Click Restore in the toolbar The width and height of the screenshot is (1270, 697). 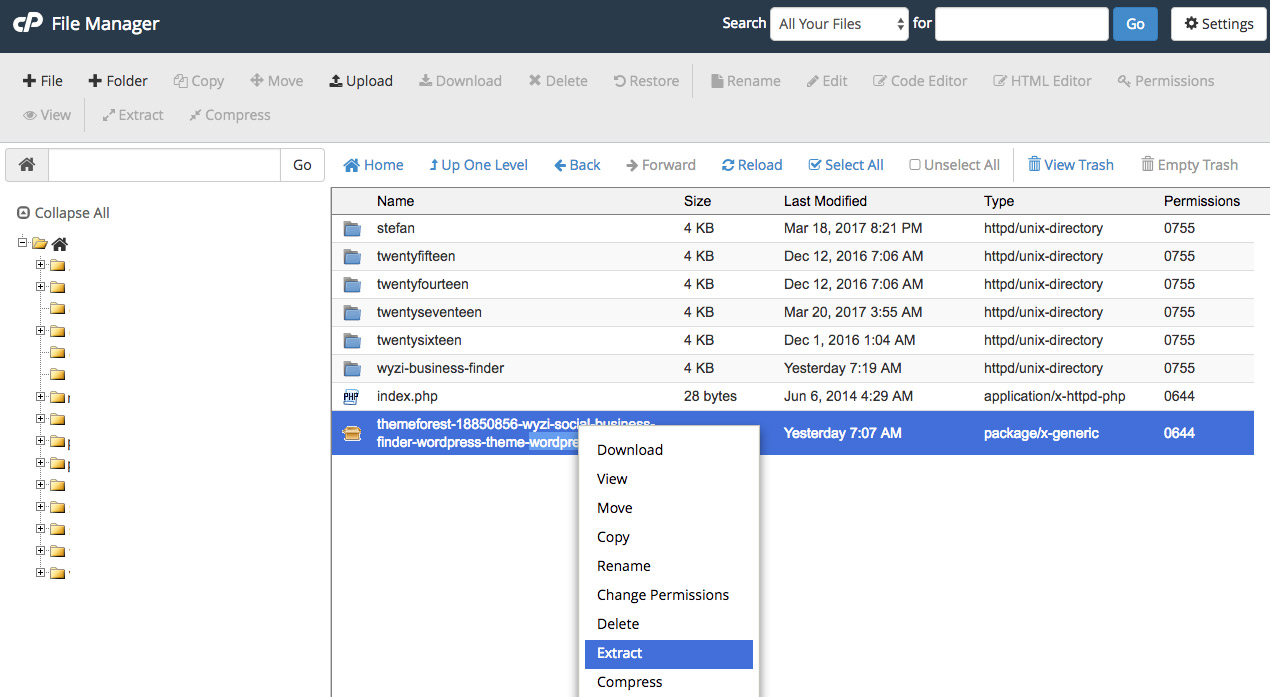click(646, 81)
